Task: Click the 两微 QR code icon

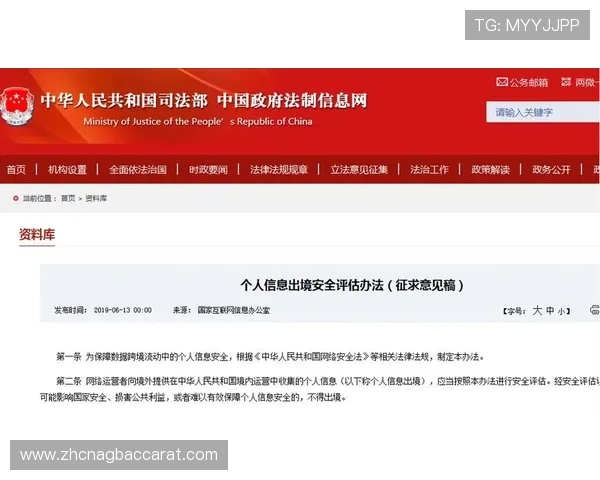Action: point(566,82)
